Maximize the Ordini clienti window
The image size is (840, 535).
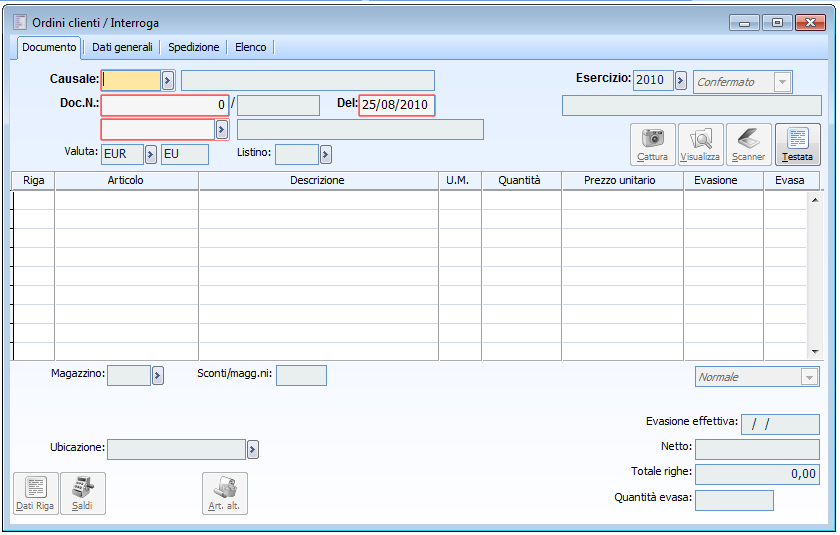pyautogui.click(x=777, y=23)
